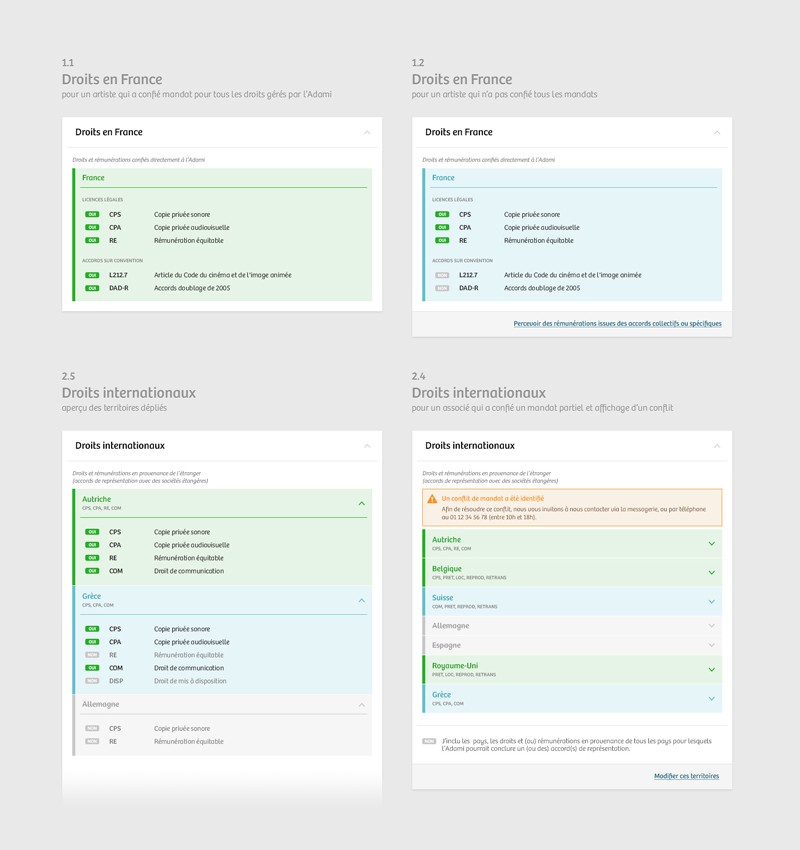Collapse the expanded Allemagne section chevron

362,705
